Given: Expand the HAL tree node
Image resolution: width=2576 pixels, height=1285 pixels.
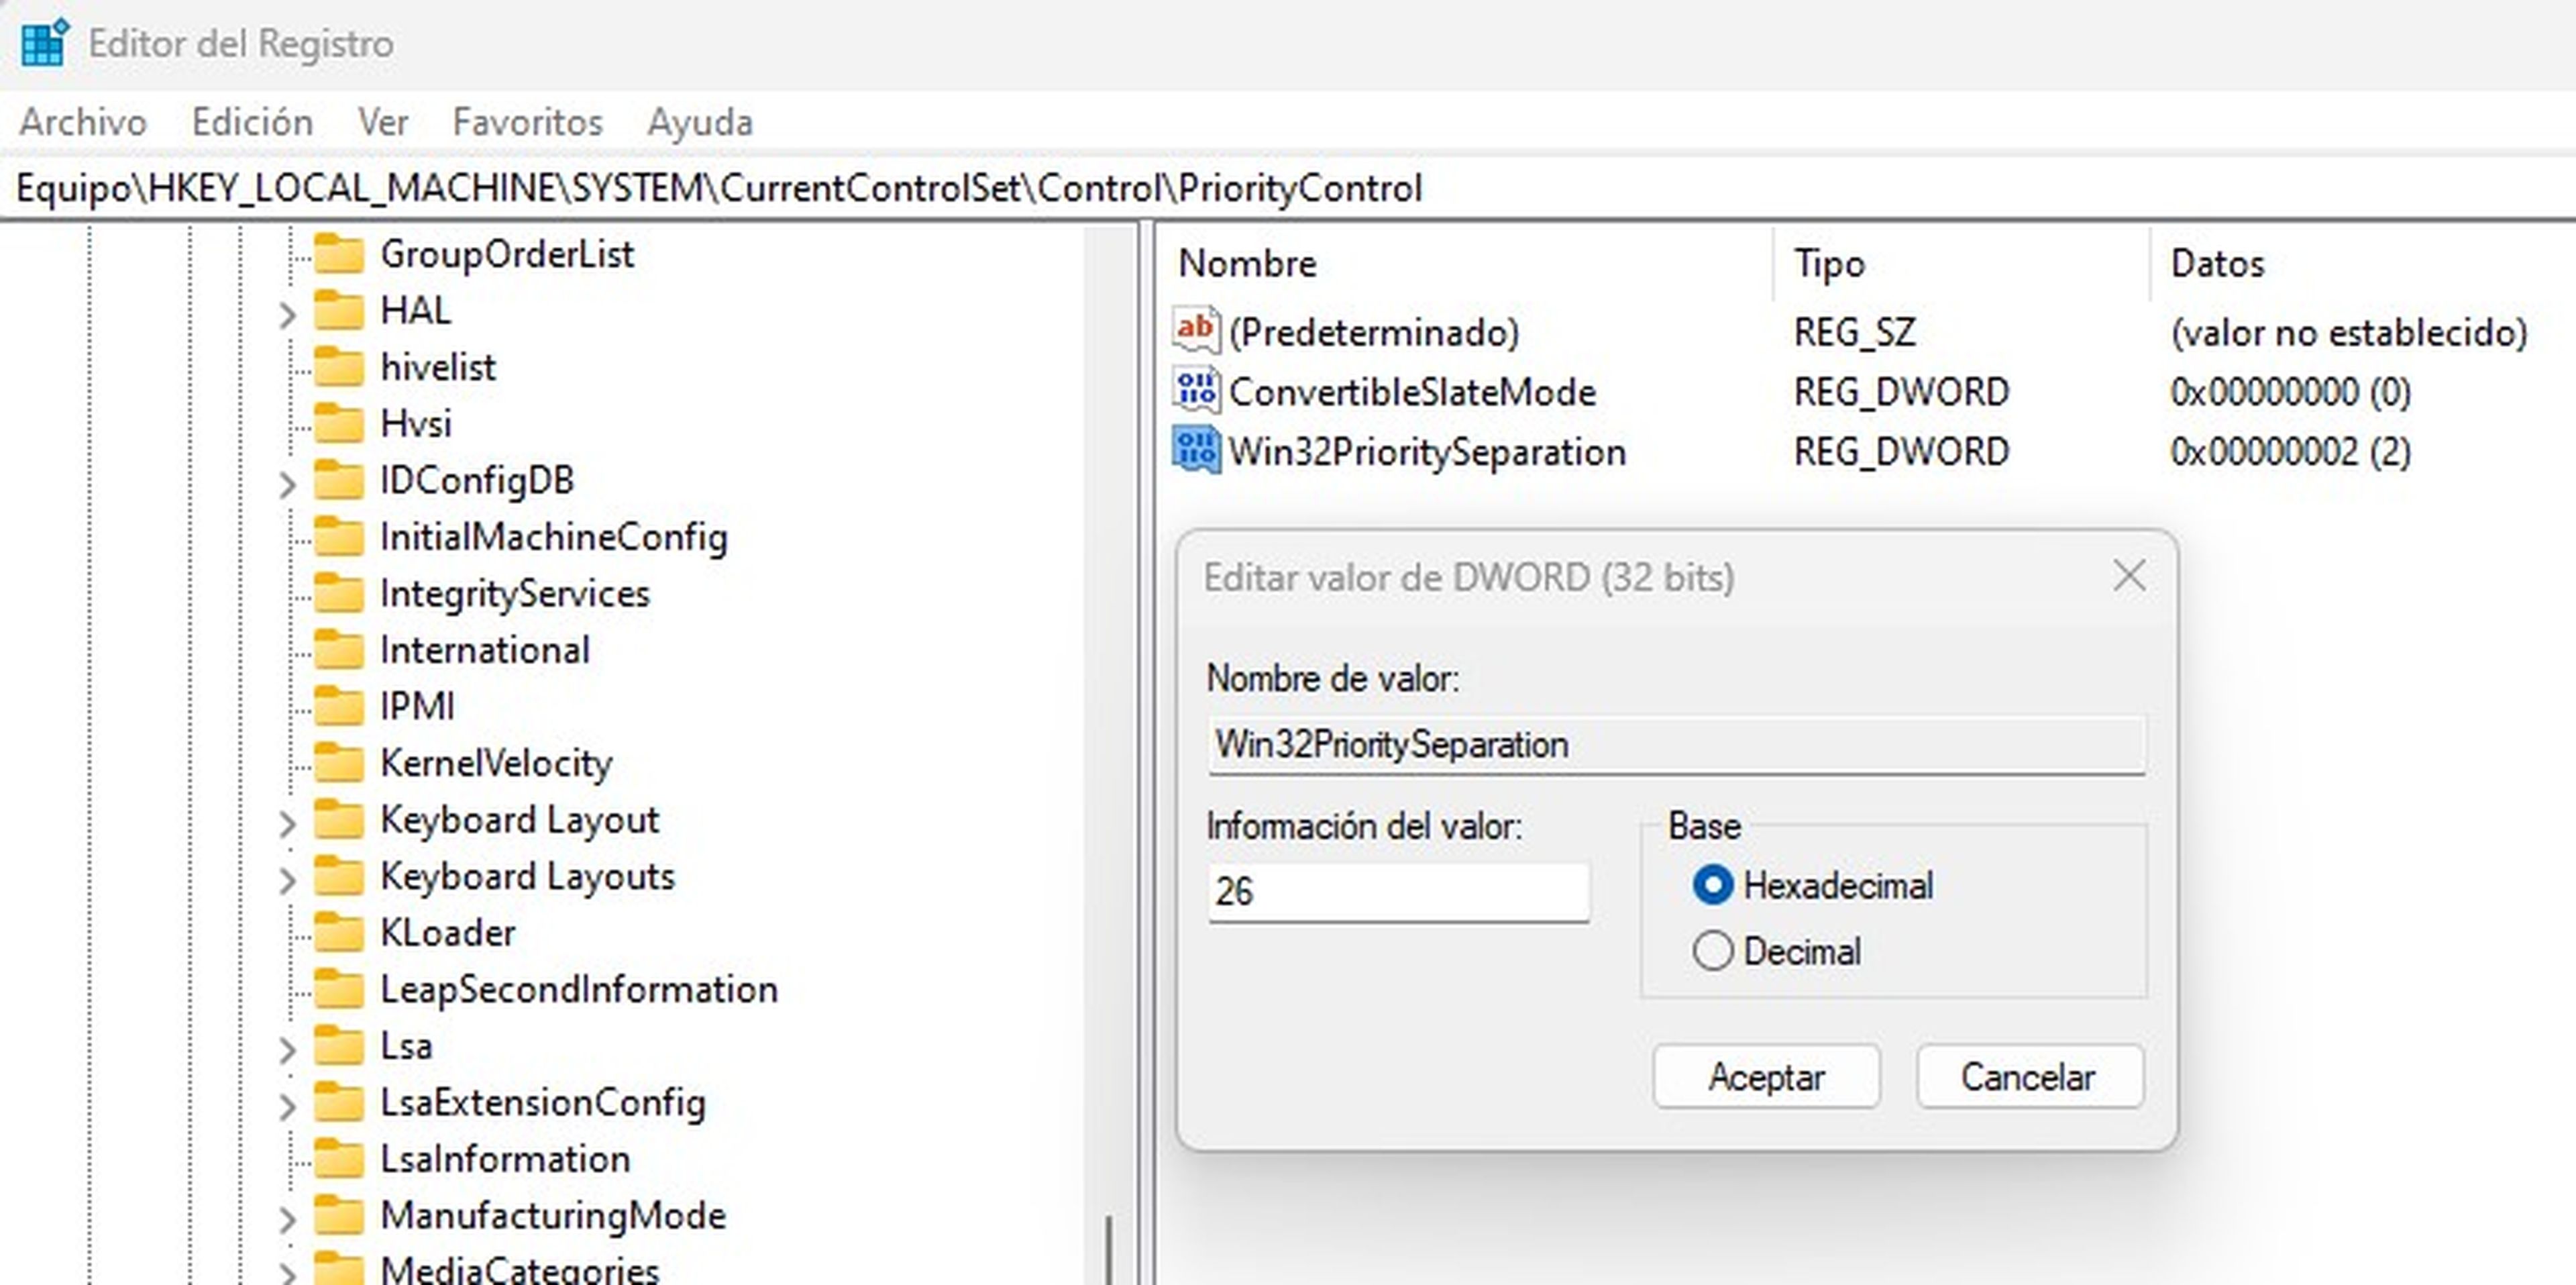Looking at the screenshot, I should (x=287, y=315).
